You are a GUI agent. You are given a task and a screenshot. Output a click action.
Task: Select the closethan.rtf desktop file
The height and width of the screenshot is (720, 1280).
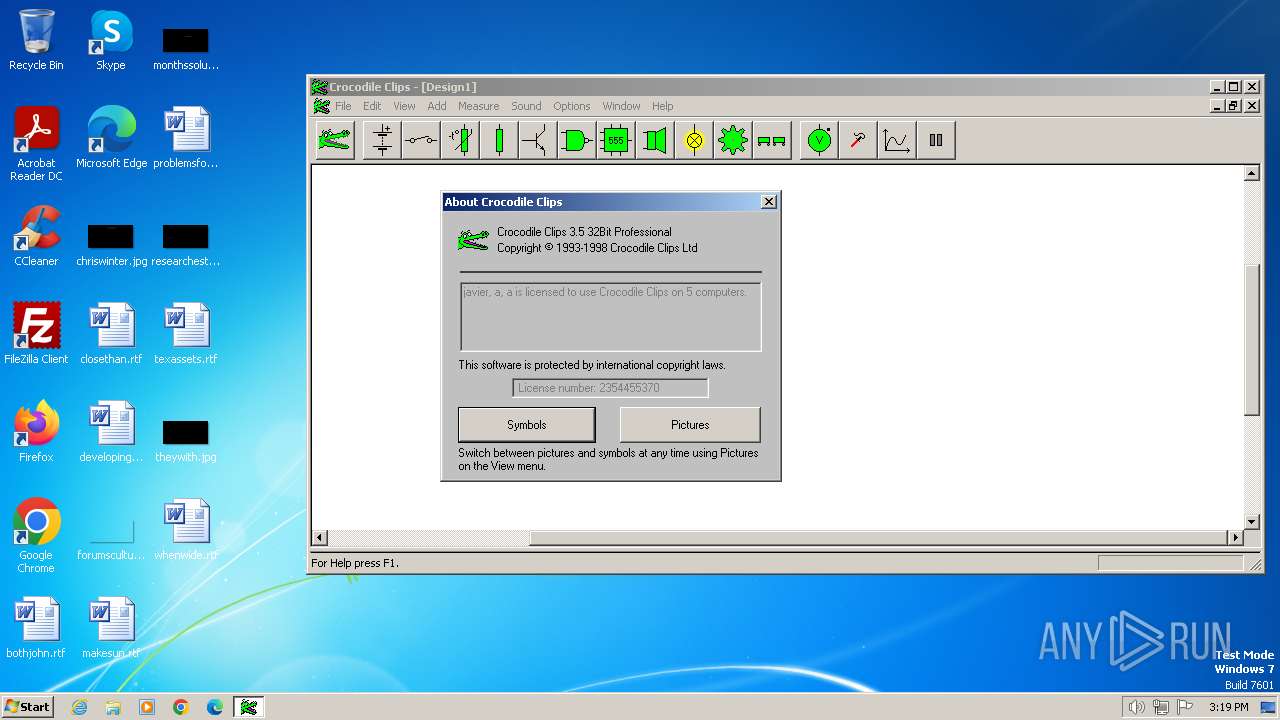tap(111, 334)
